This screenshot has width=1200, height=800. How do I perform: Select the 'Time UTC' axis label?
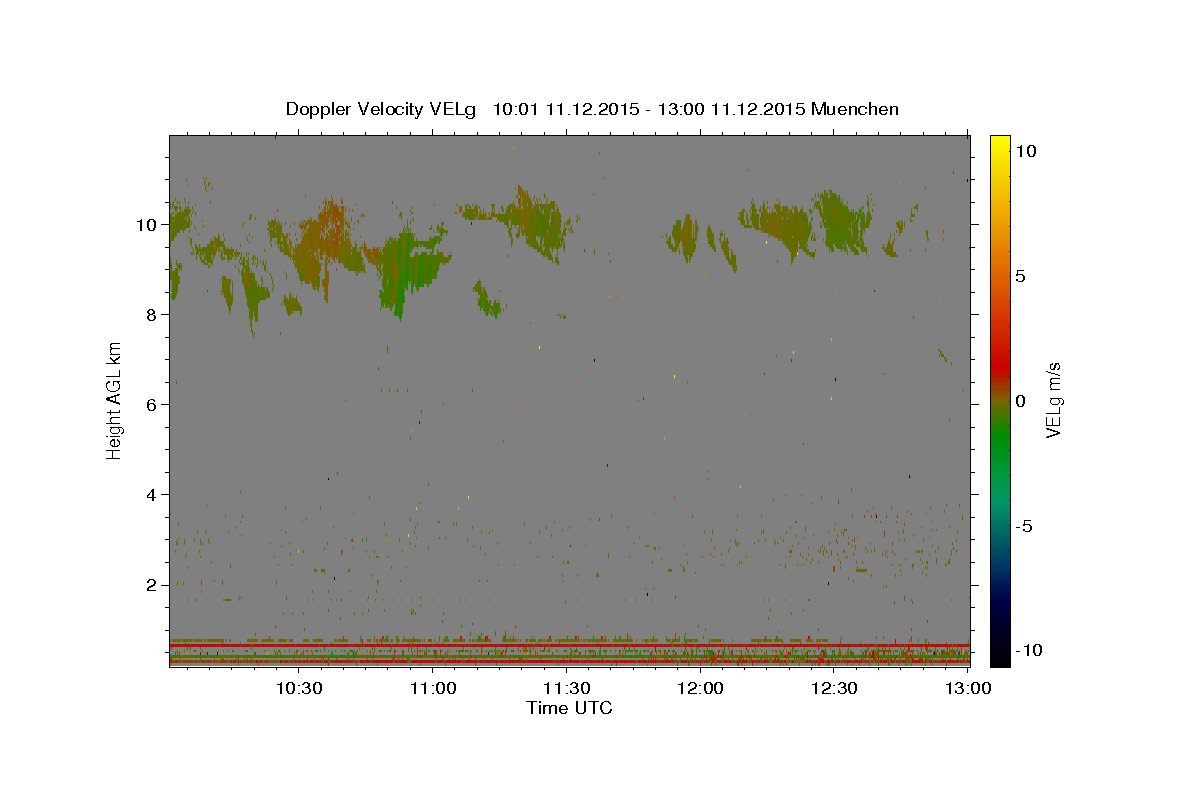pos(569,708)
